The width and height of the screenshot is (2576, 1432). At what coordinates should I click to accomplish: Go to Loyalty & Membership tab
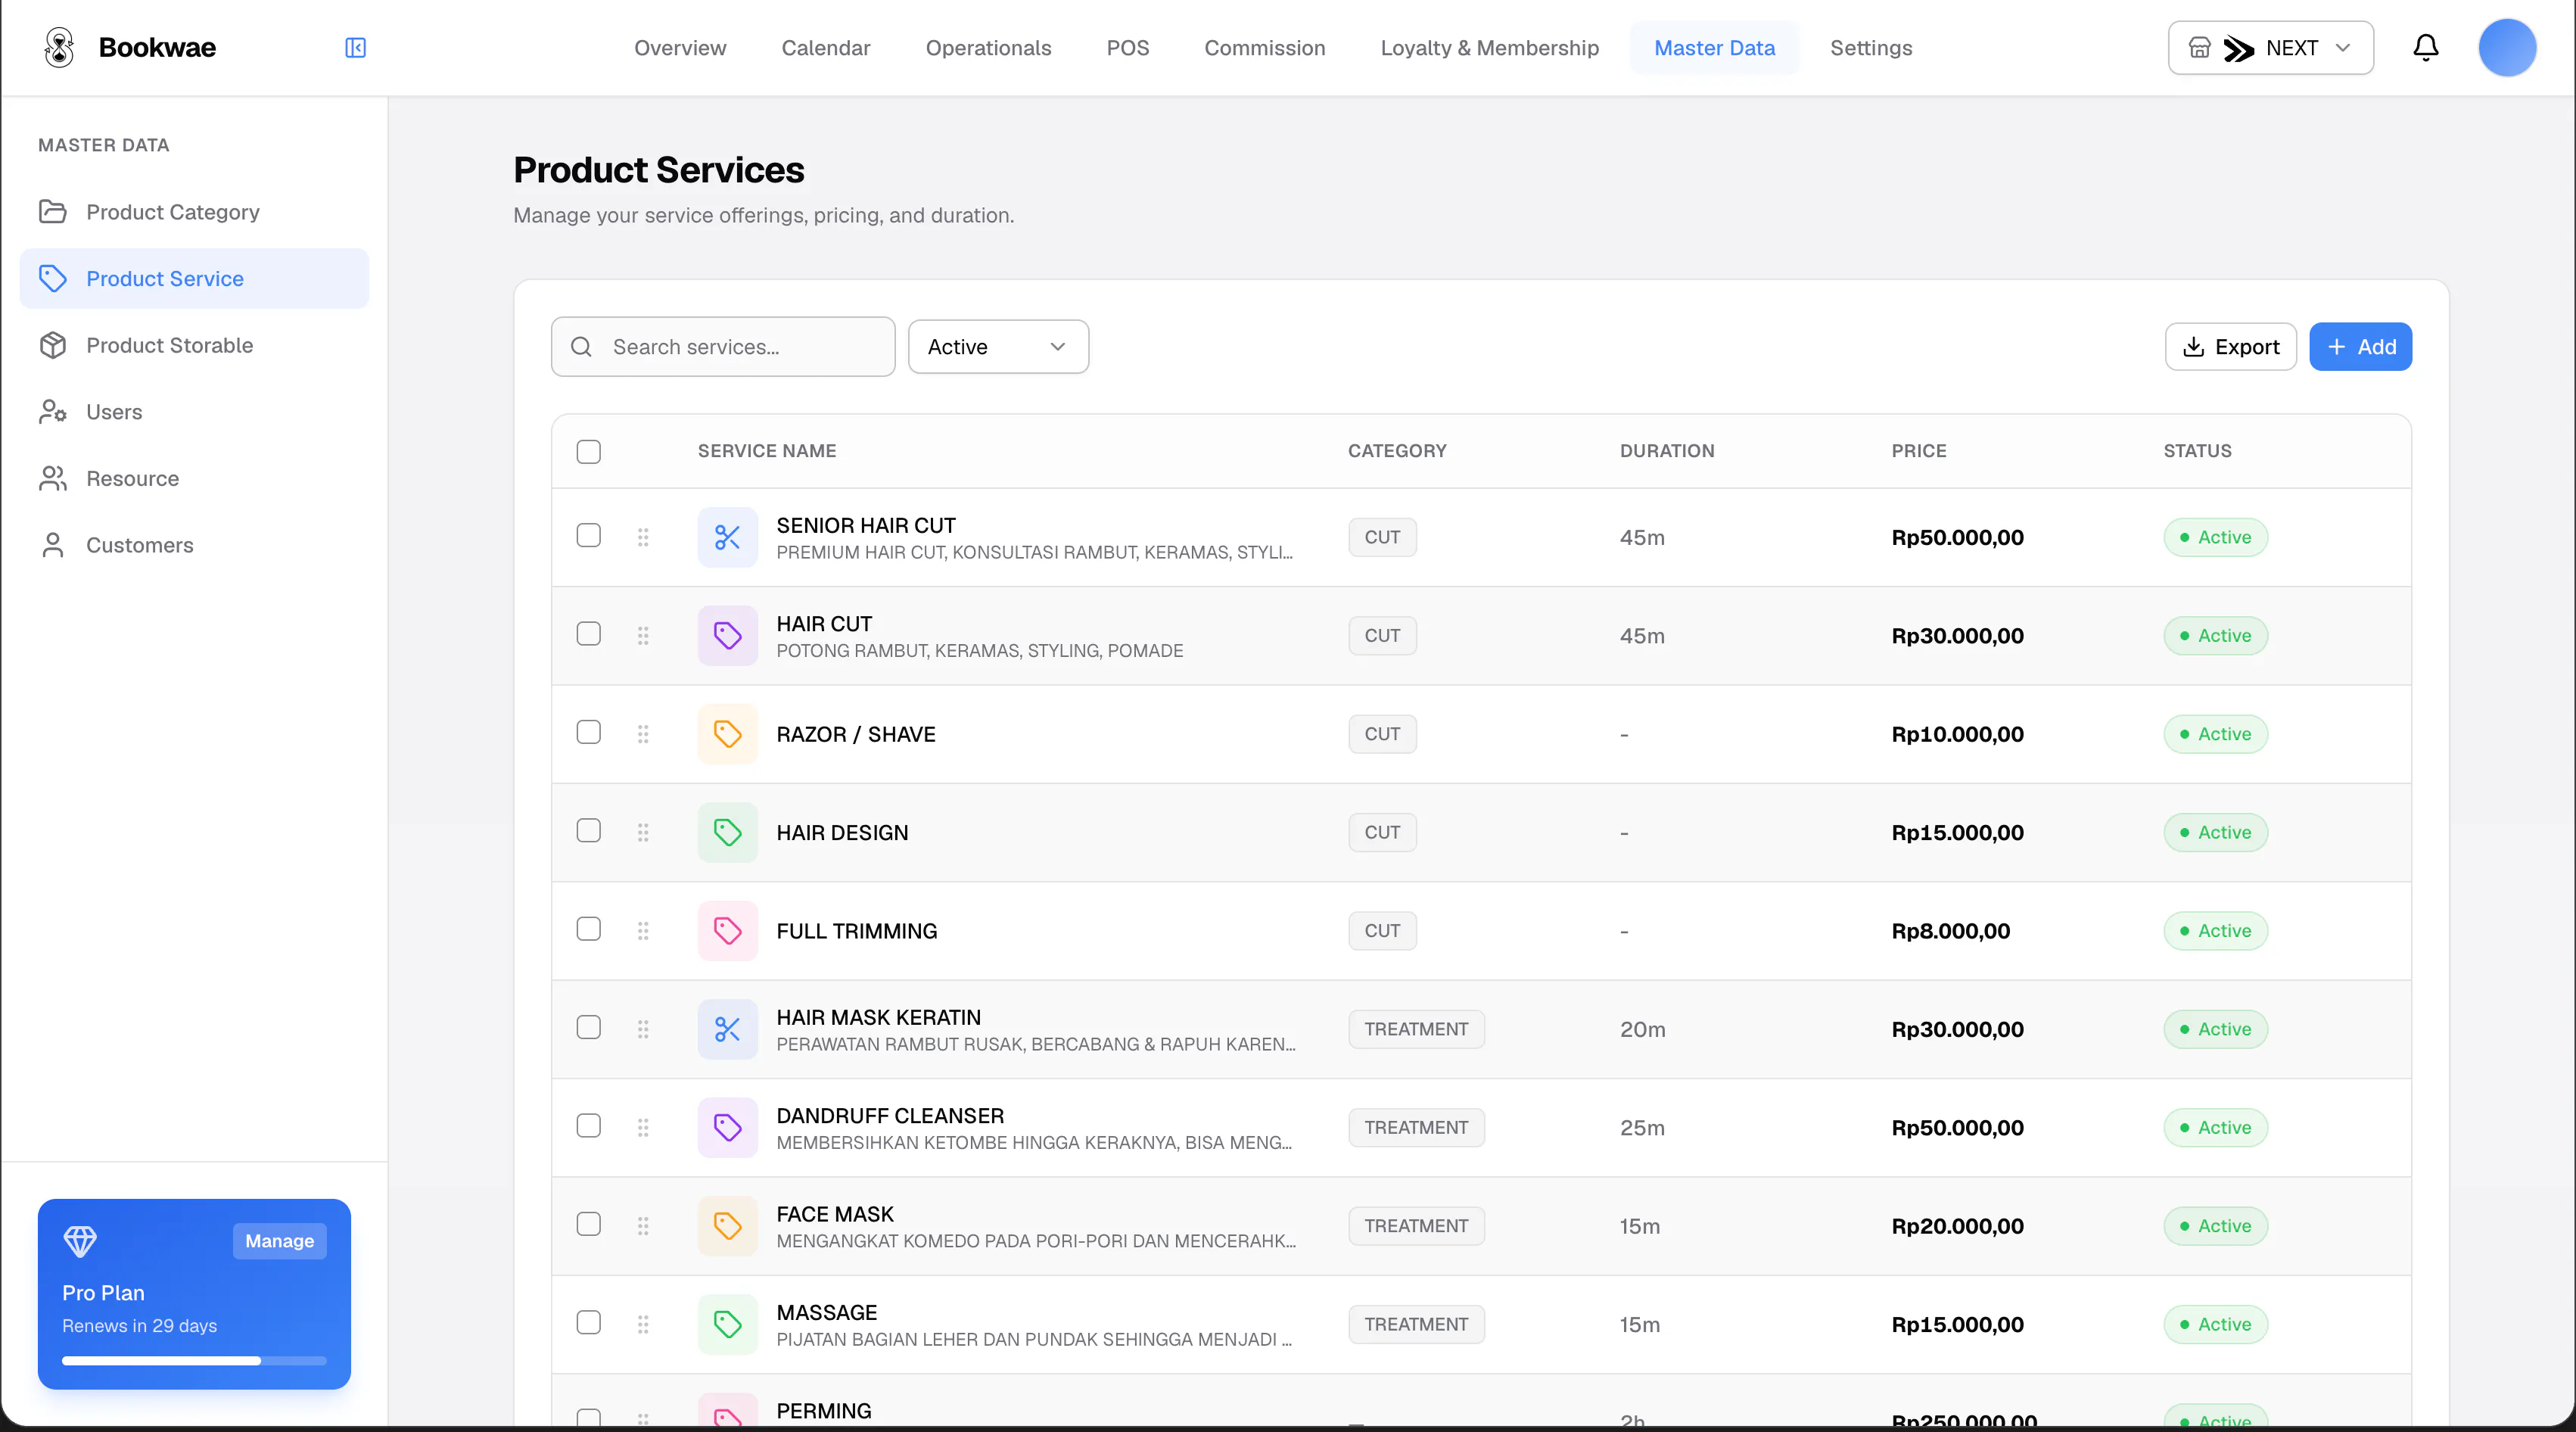1489,48
